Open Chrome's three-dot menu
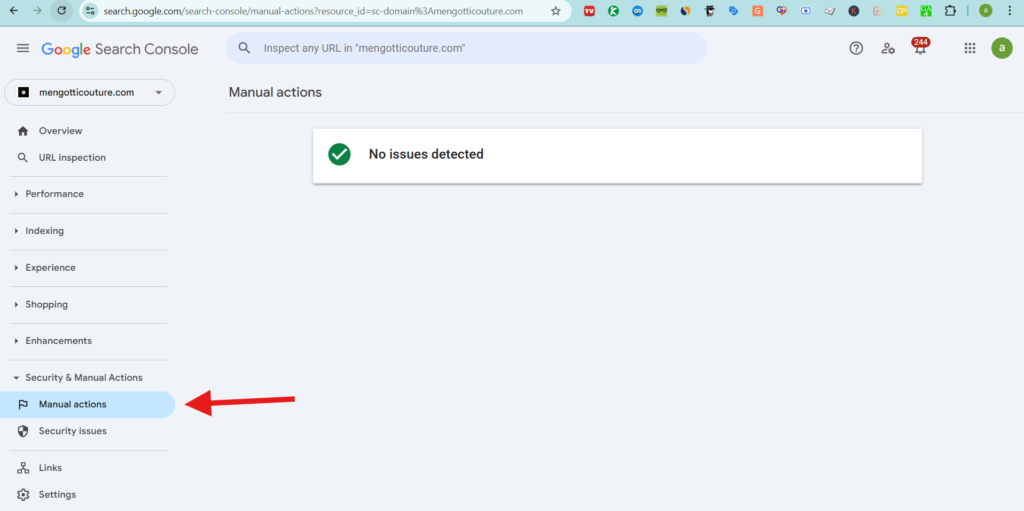1024x511 pixels. click(1010, 11)
